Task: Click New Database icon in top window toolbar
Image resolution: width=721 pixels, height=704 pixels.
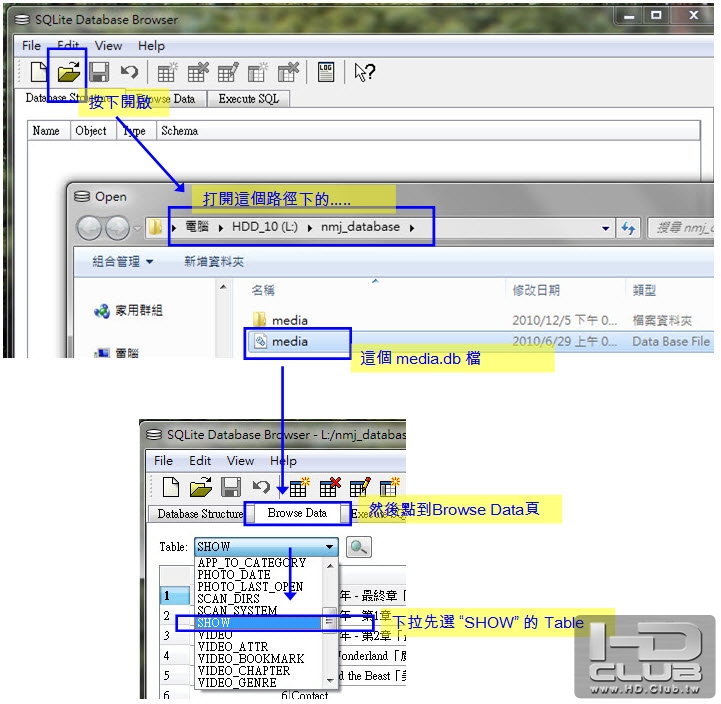Action: point(39,72)
